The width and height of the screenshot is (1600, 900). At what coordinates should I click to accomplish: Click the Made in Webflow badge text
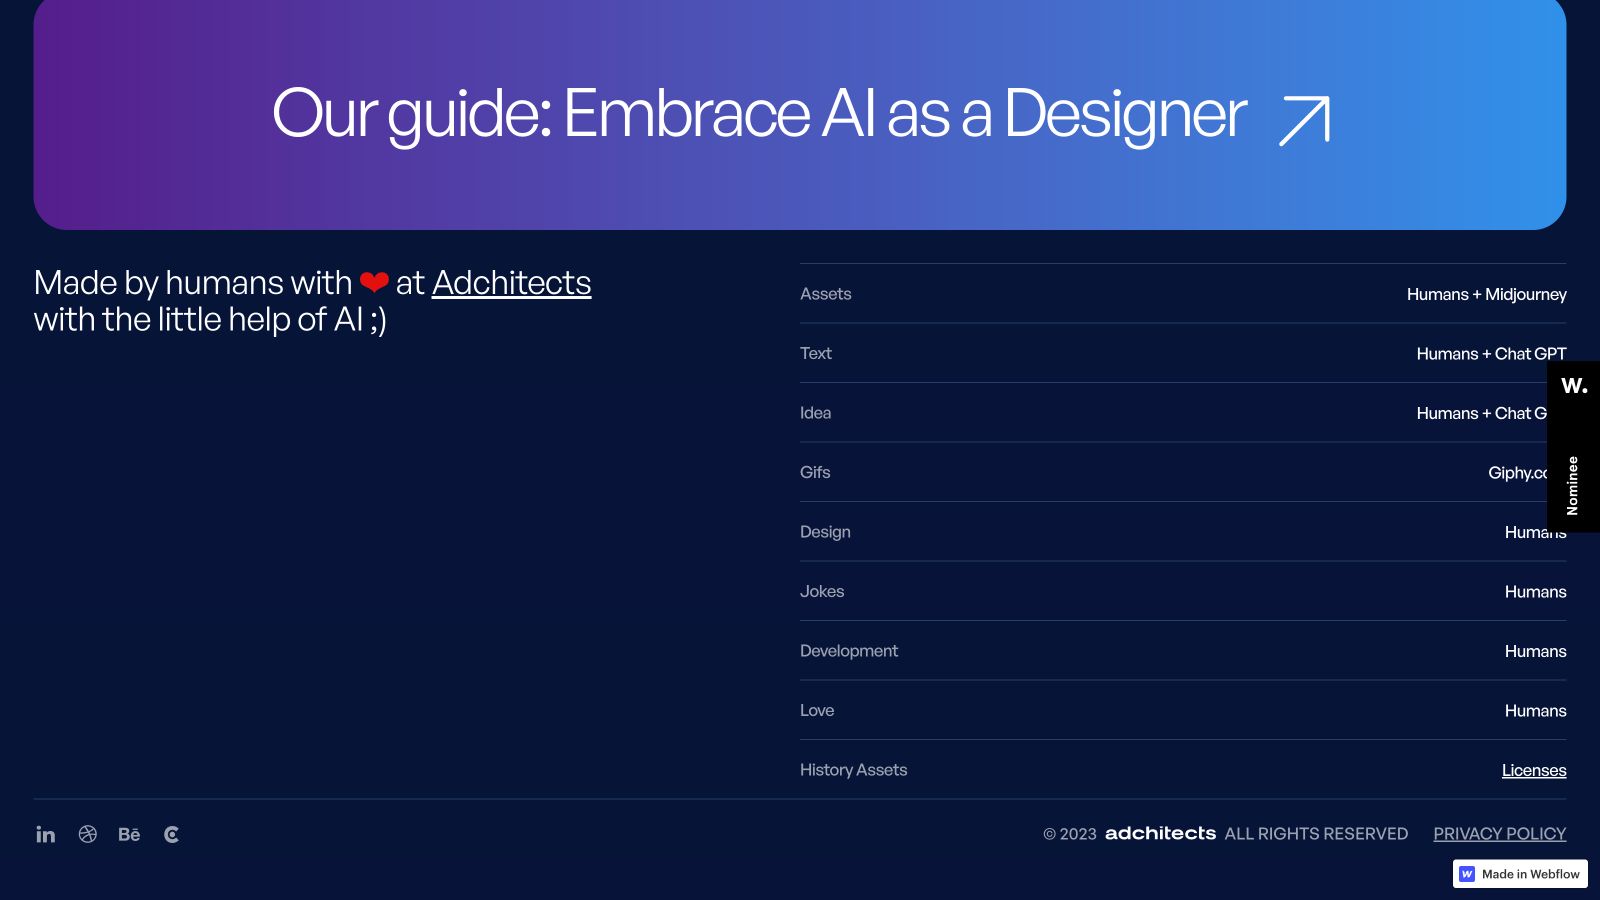[x=1531, y=874]
